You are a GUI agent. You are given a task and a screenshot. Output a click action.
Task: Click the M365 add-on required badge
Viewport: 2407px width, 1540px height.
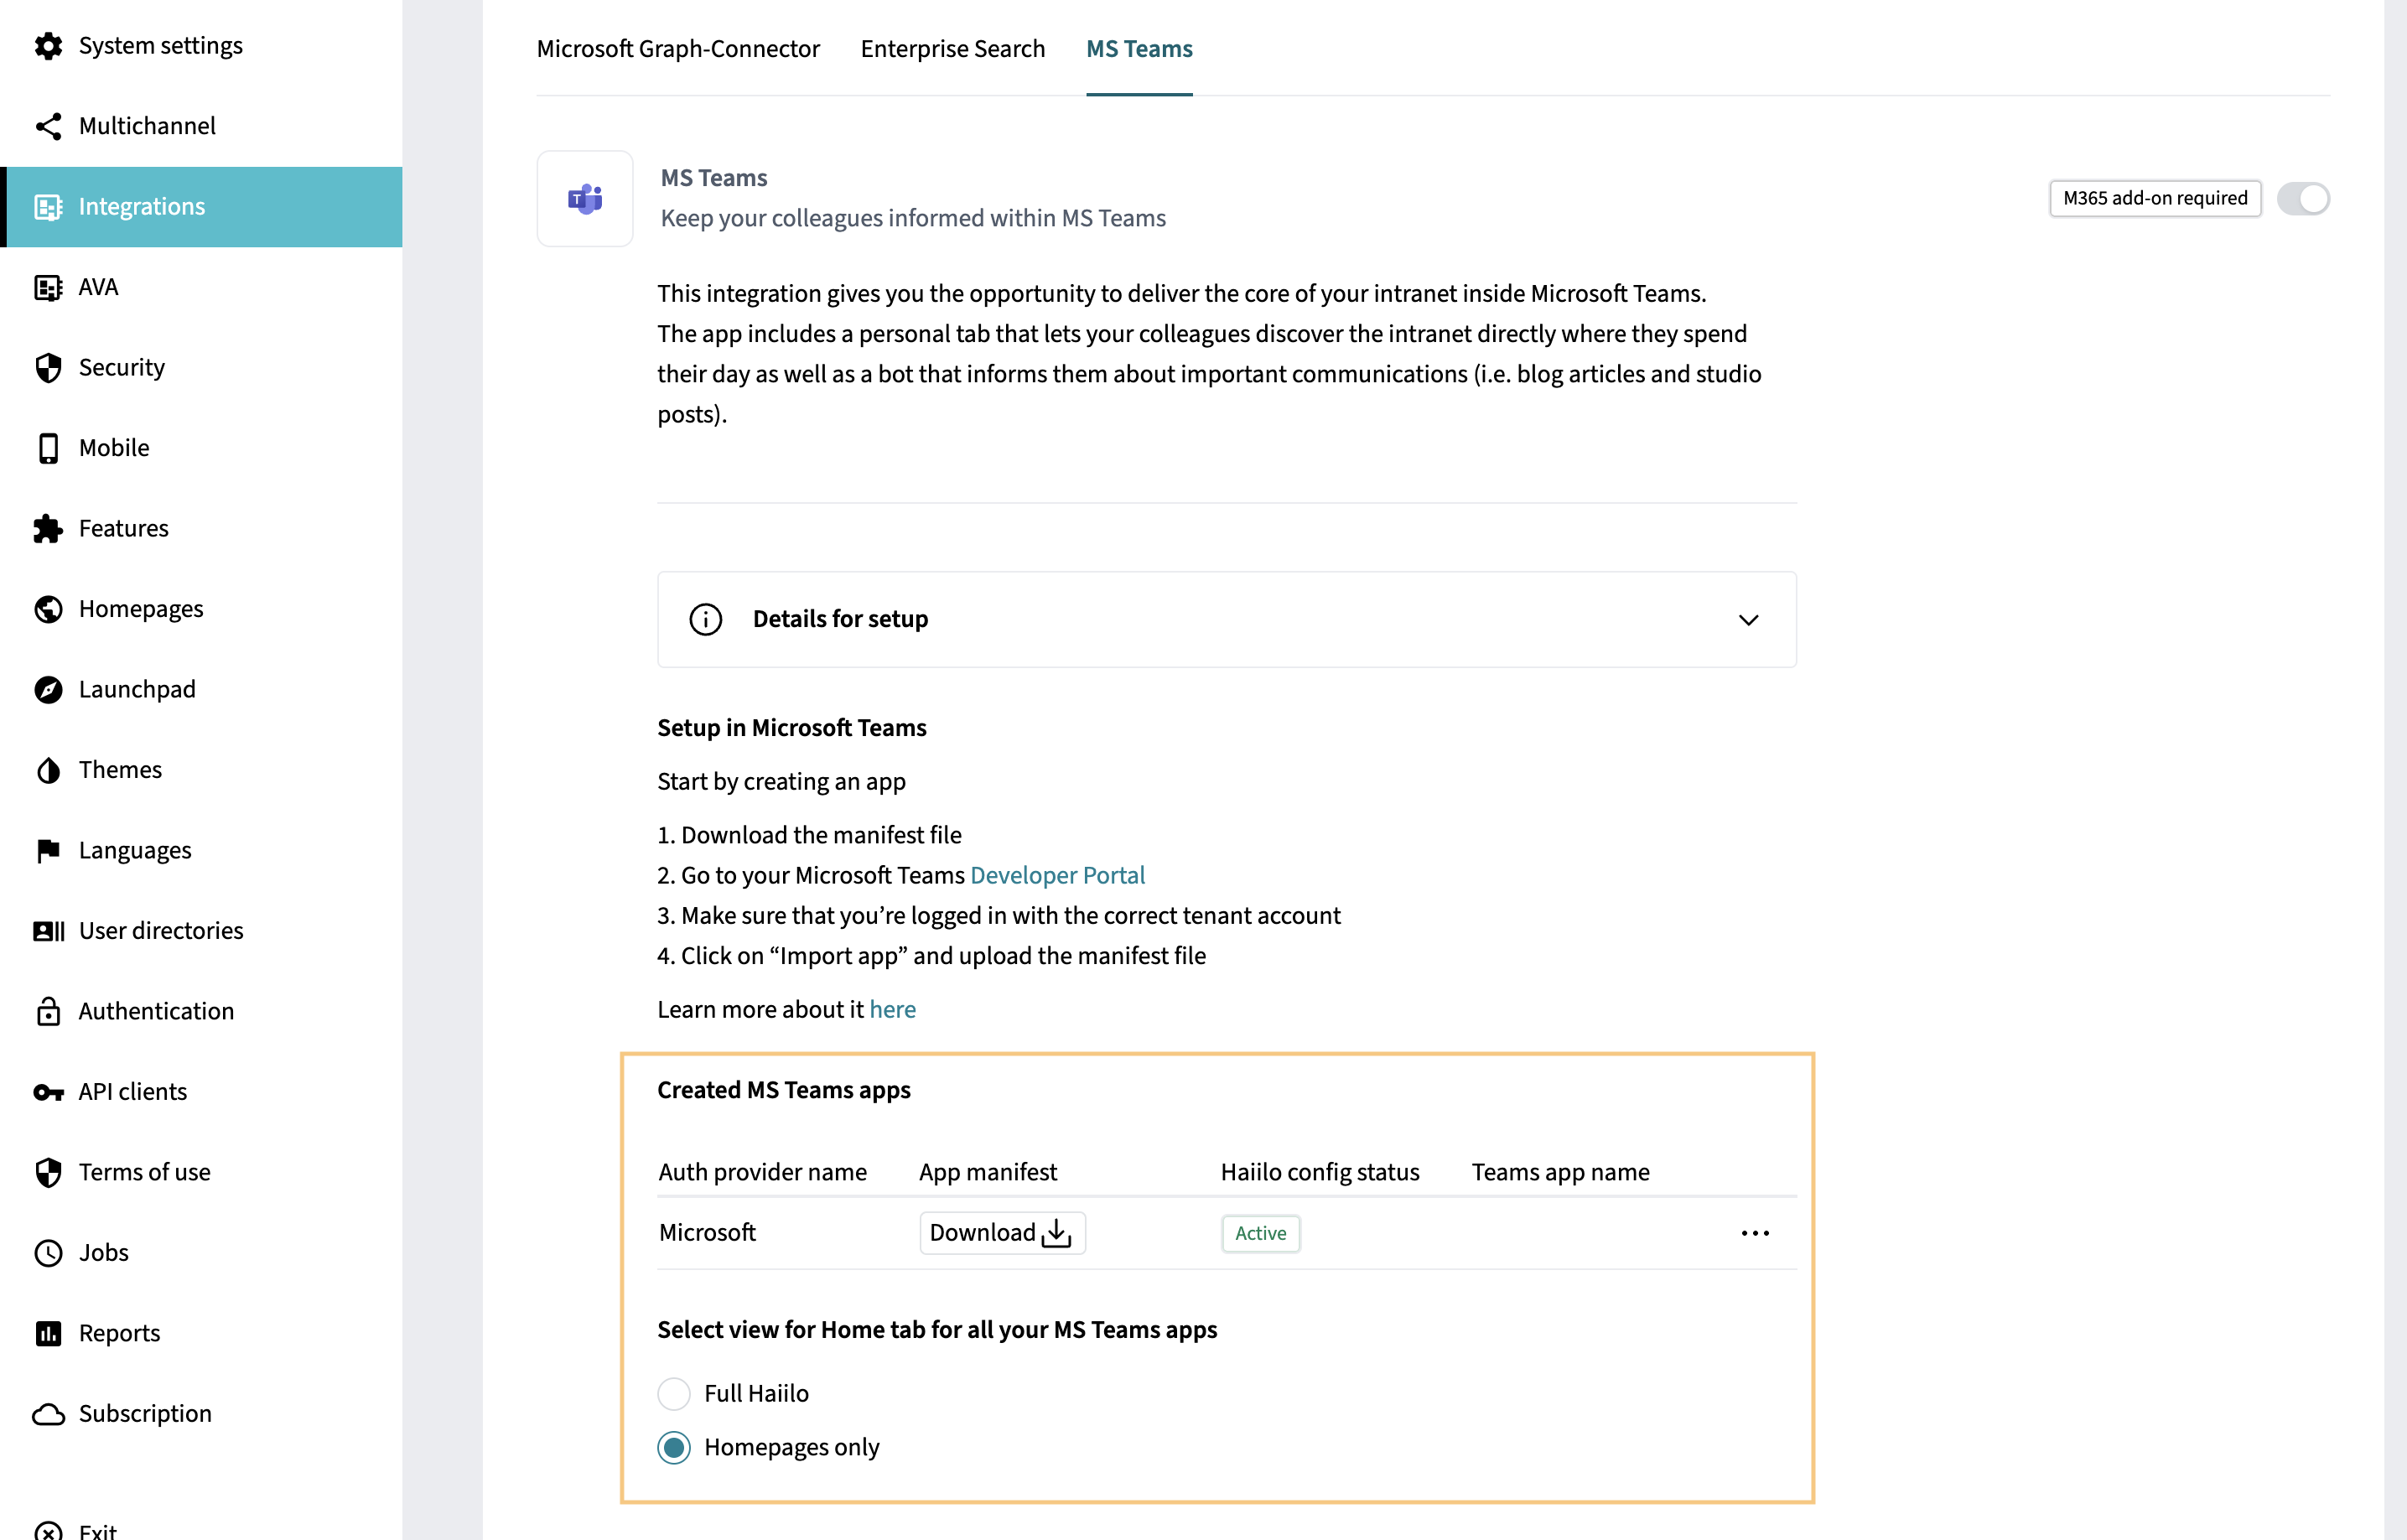2155,199
